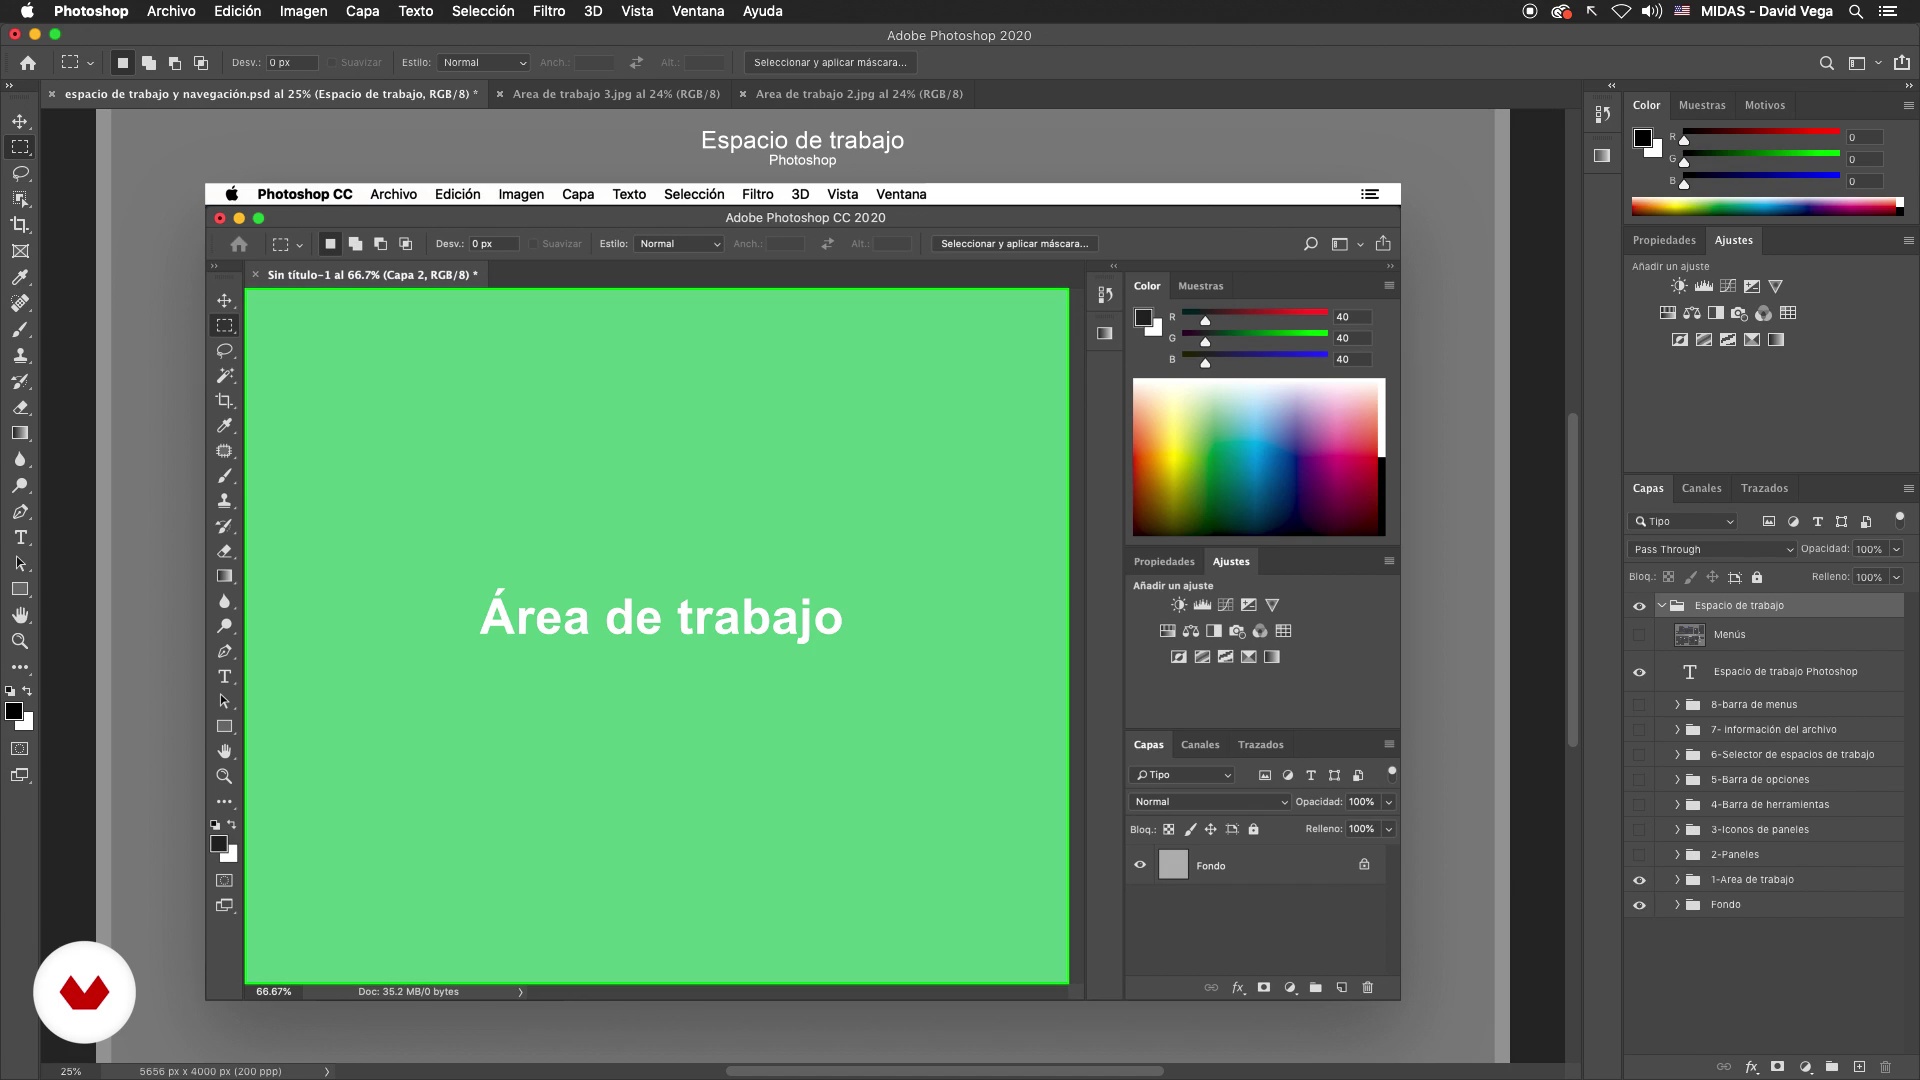Image resolution: width=1920 pixels, height=1080 pixels.
Task: Select the Move tool in left toolbar
Action: pos(20,121)
